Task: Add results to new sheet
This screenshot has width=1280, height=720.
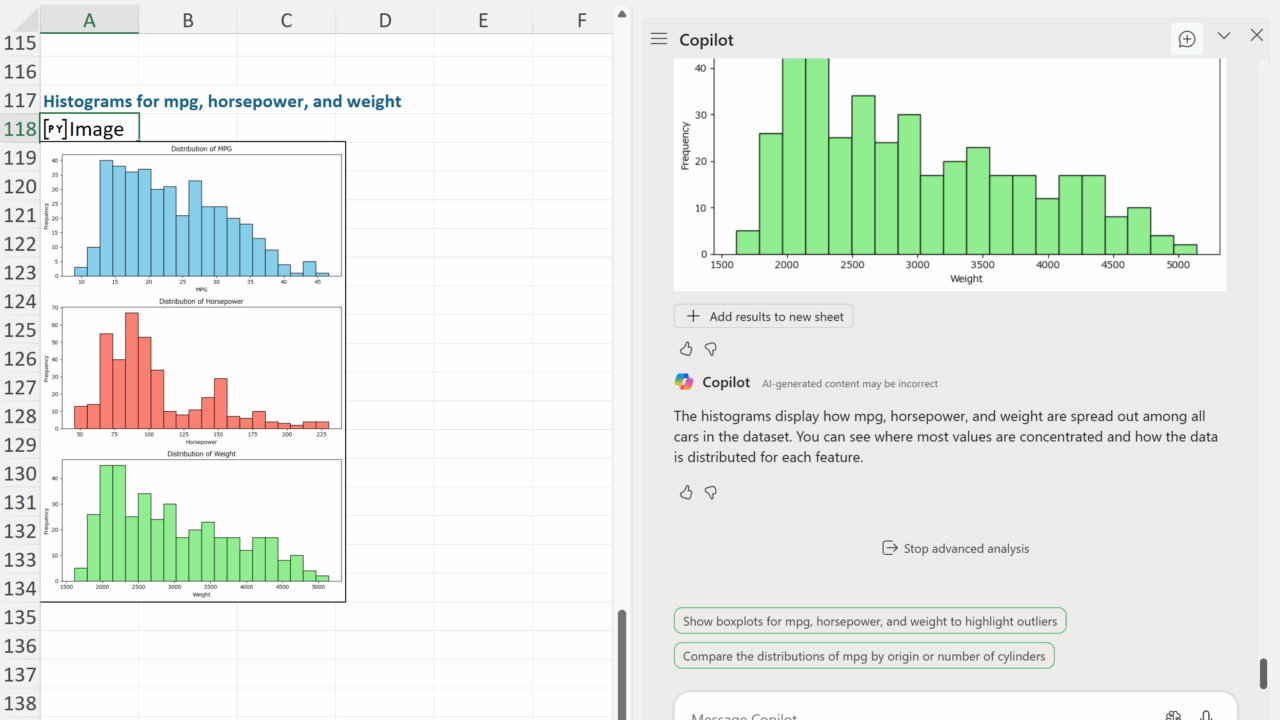Action: pyautogui.click(x=764, y=316)
